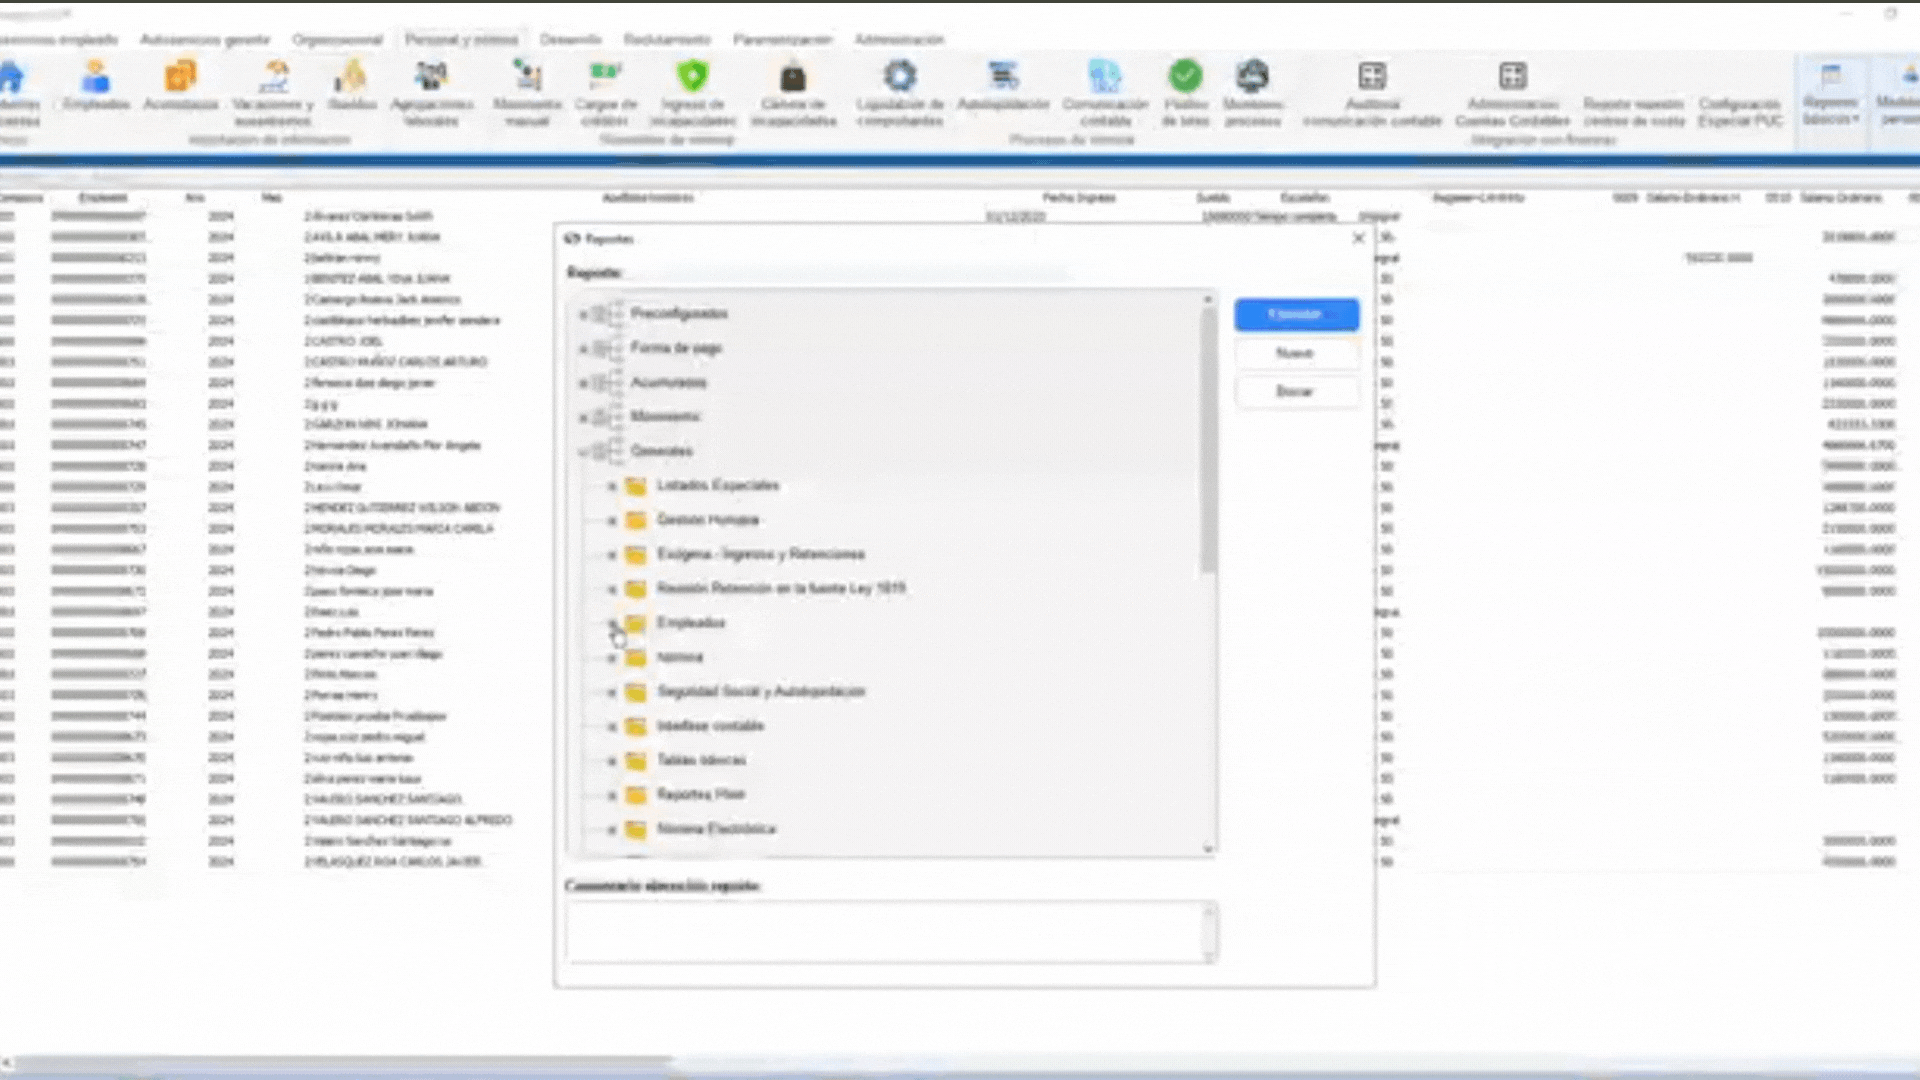Expand the Empleados reports folder
This screenshot has height=1080, width=1920.
point(612,624)
